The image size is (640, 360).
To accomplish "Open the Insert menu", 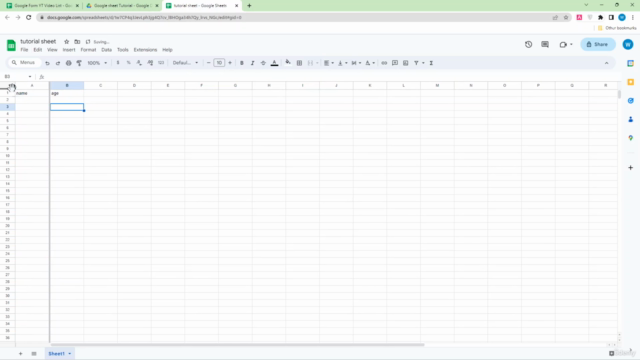I will click(x=69, y=50).
